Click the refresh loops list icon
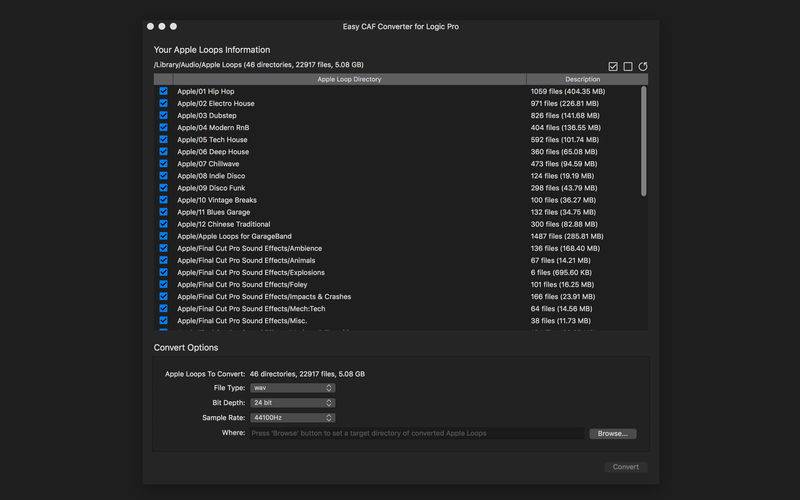 pos(643,66)
